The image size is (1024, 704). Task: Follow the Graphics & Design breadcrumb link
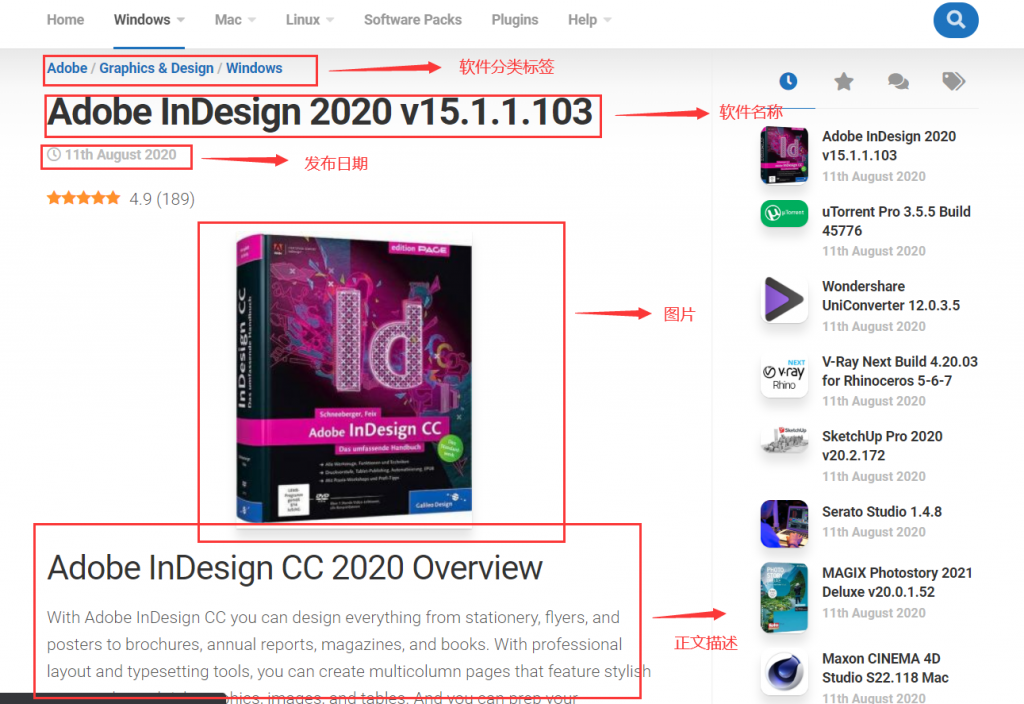[x=156, y=68]
